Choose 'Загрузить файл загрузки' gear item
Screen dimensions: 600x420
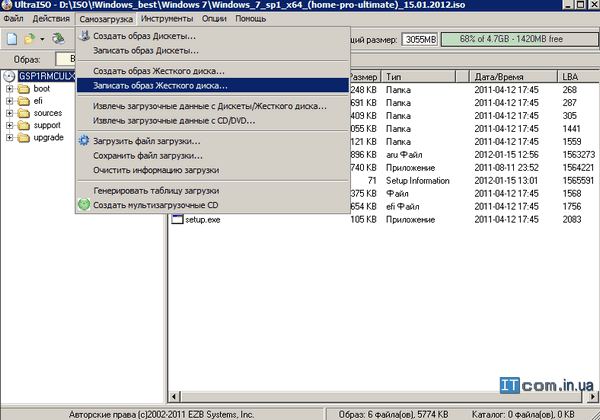click(147, 141)
